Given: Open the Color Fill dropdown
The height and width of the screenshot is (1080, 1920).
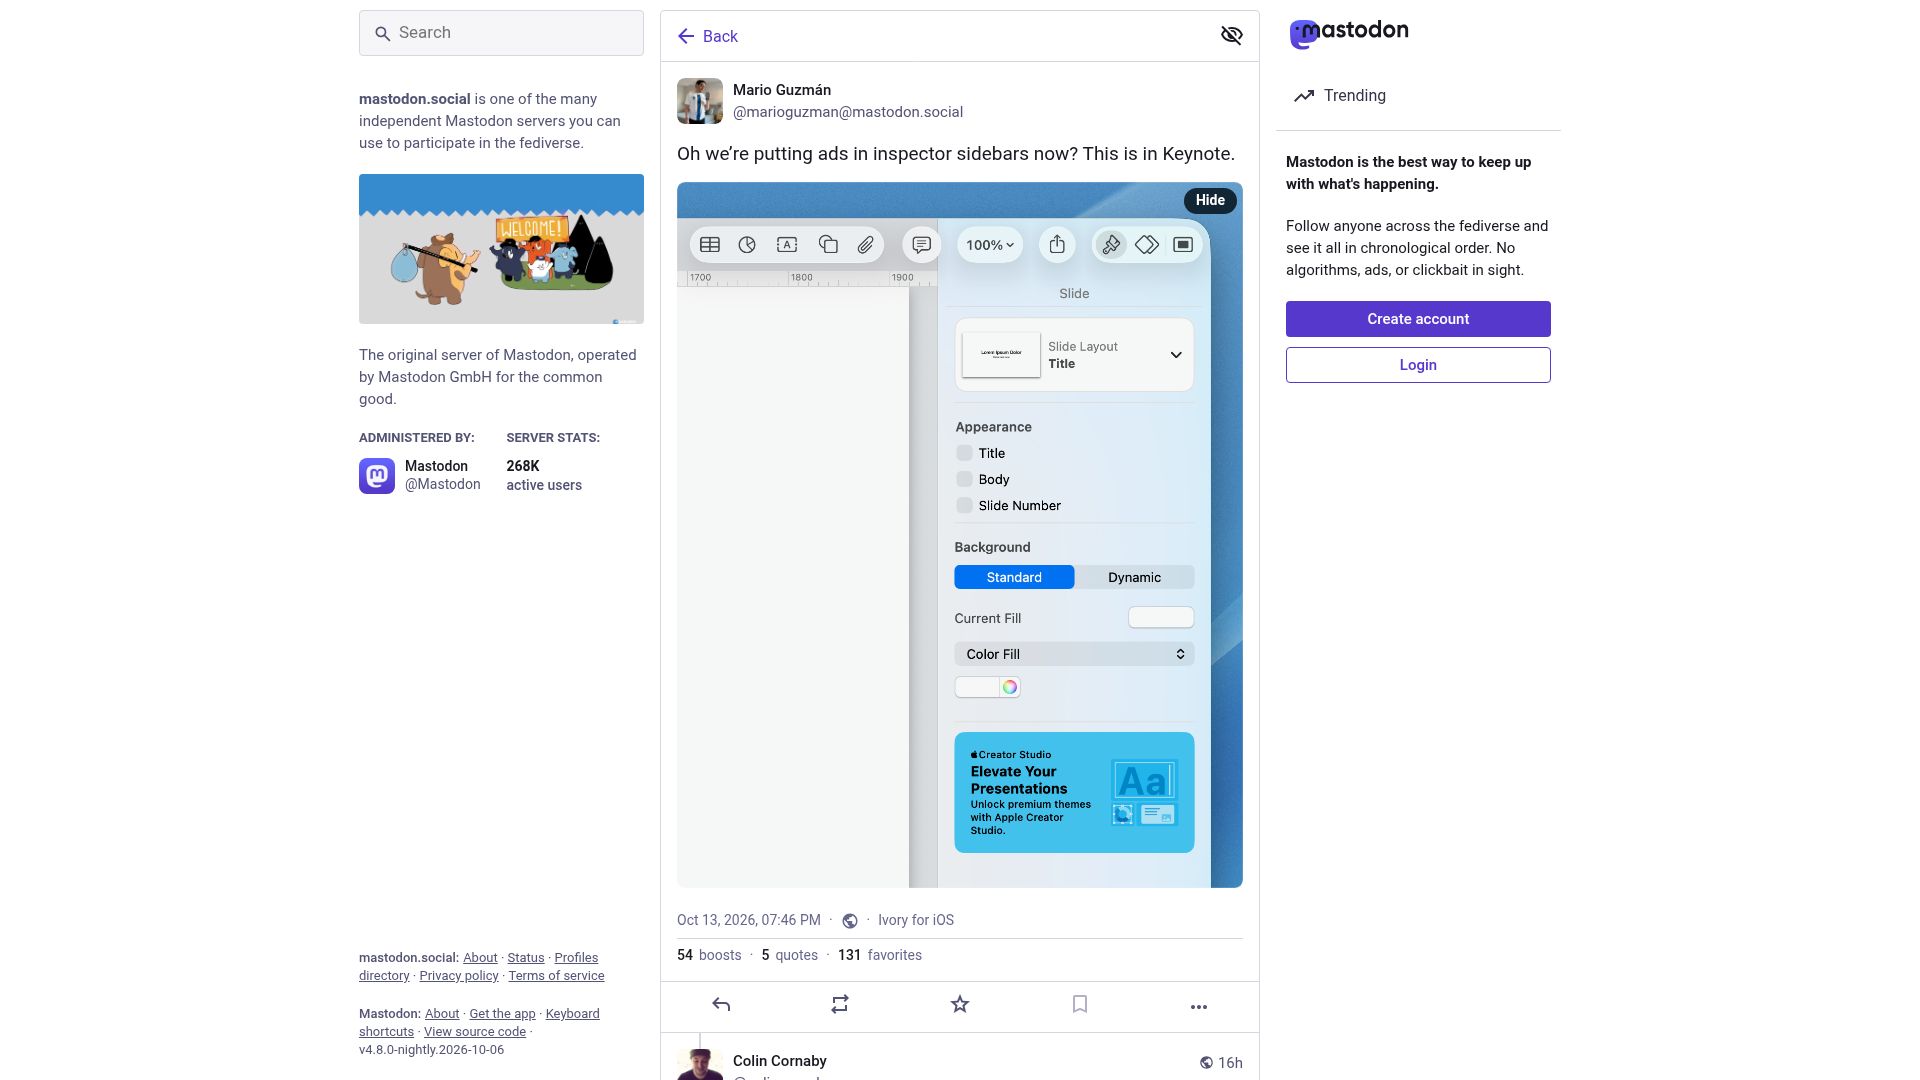Looking at the screenshot, I should (x=1074, y=654).
